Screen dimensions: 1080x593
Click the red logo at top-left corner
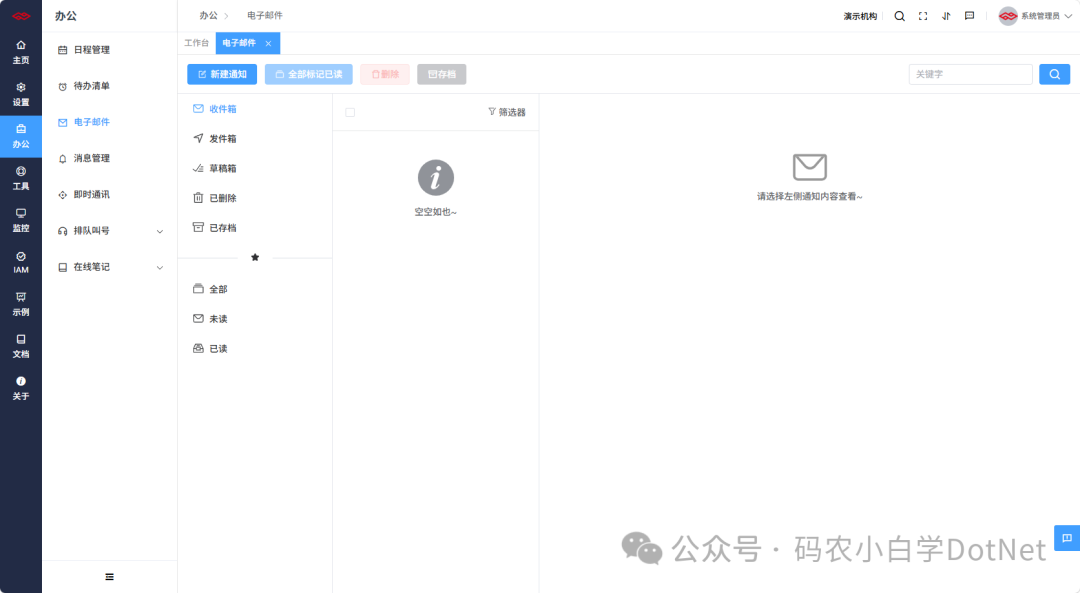pos(21,16)
